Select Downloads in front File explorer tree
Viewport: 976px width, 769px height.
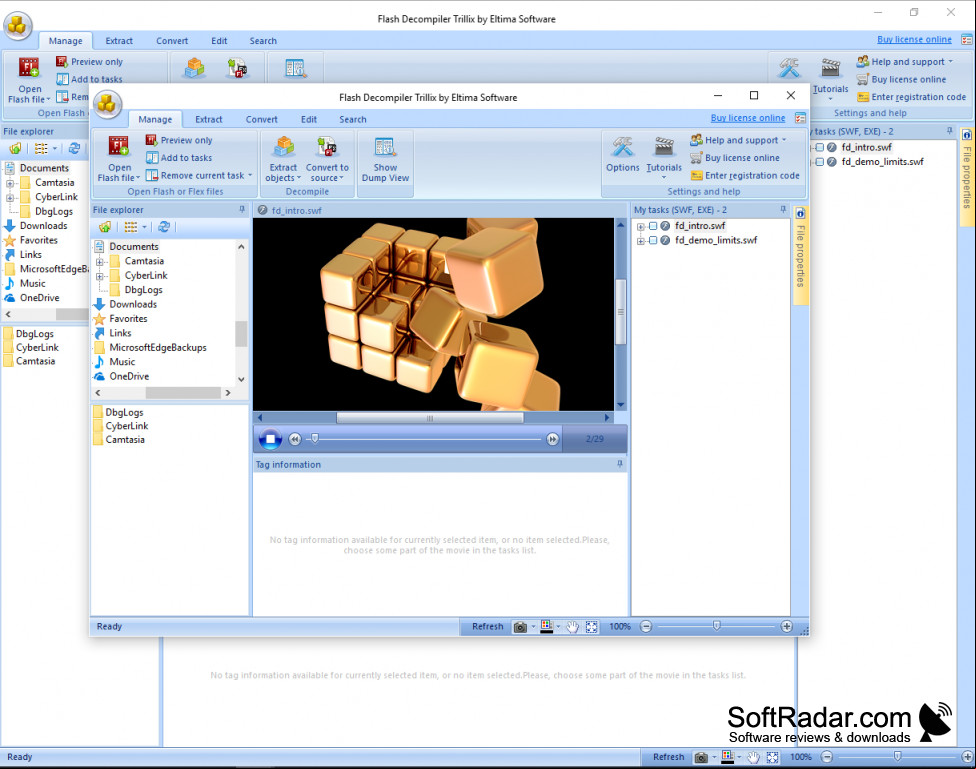(x=133, y=304)
